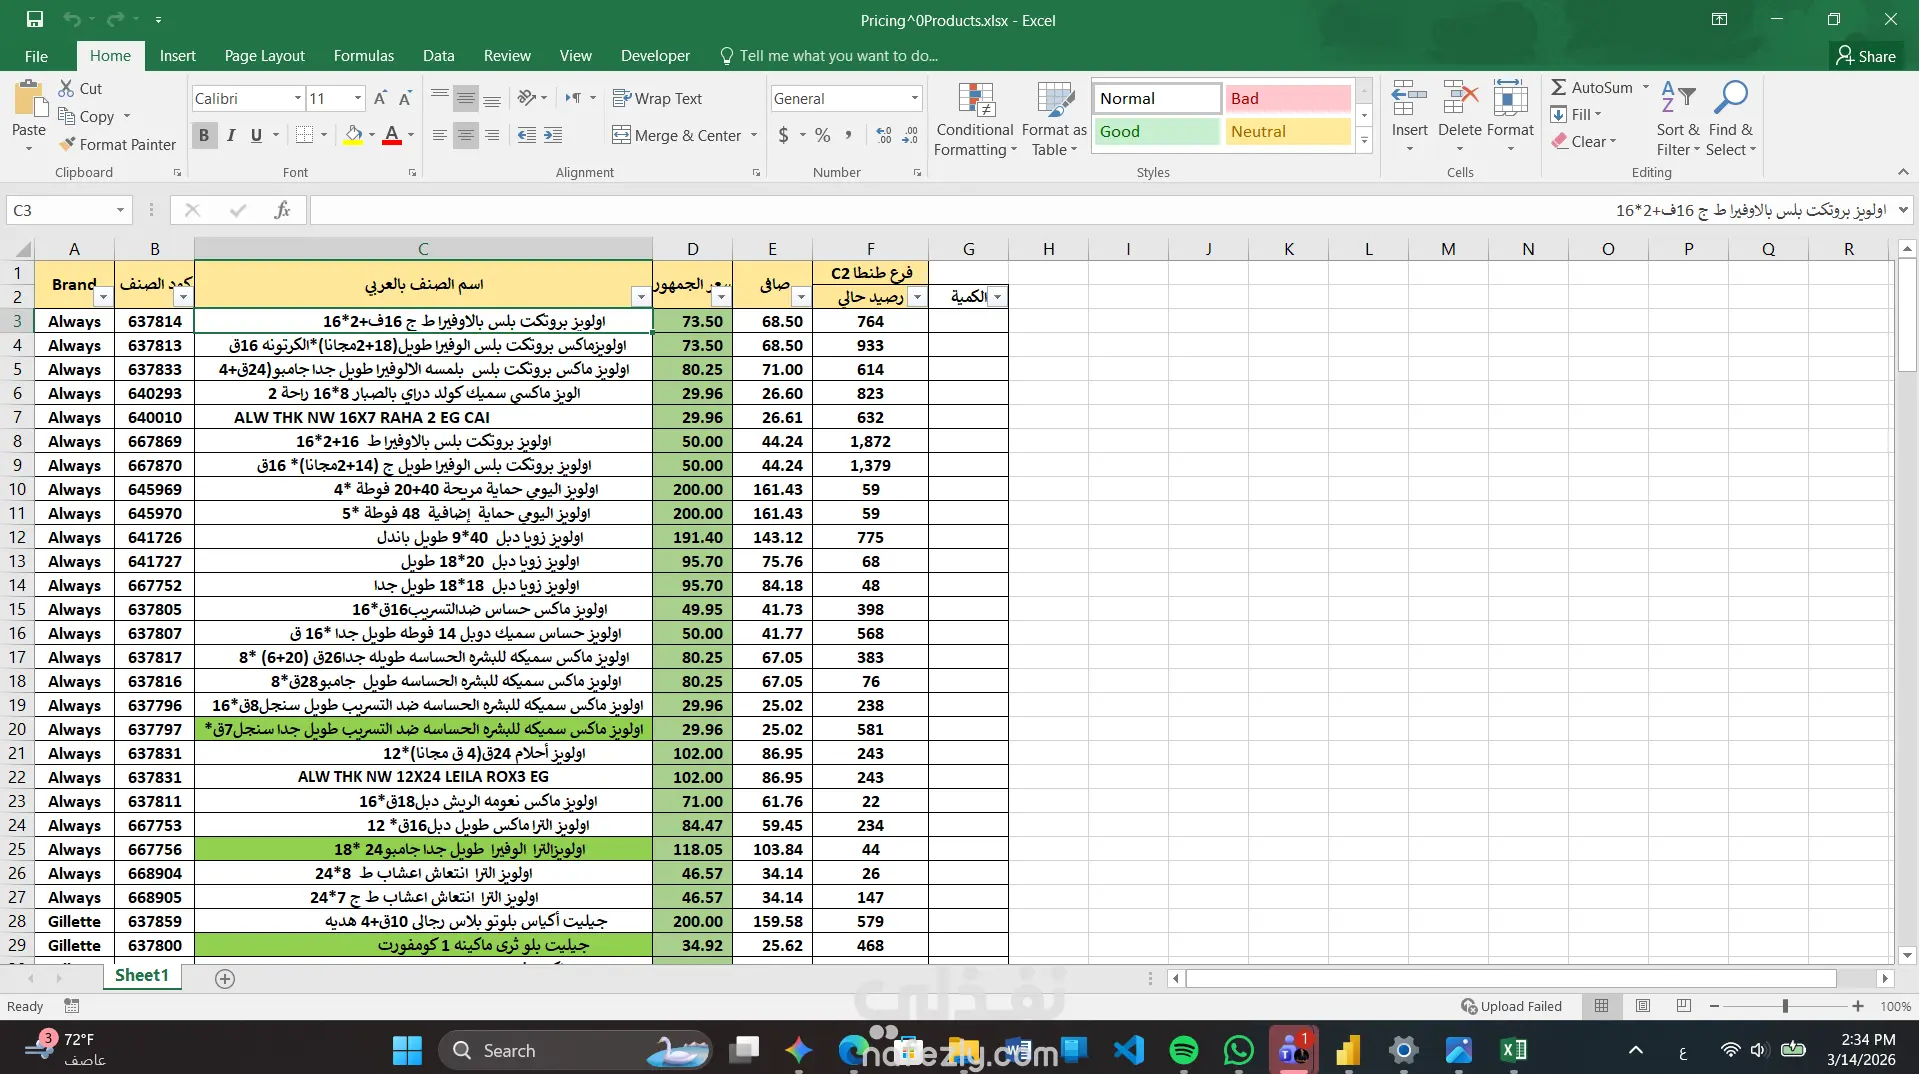Click the Name Box showing C3
Screen dimensions: 1919x1074
tap(59, 210)
